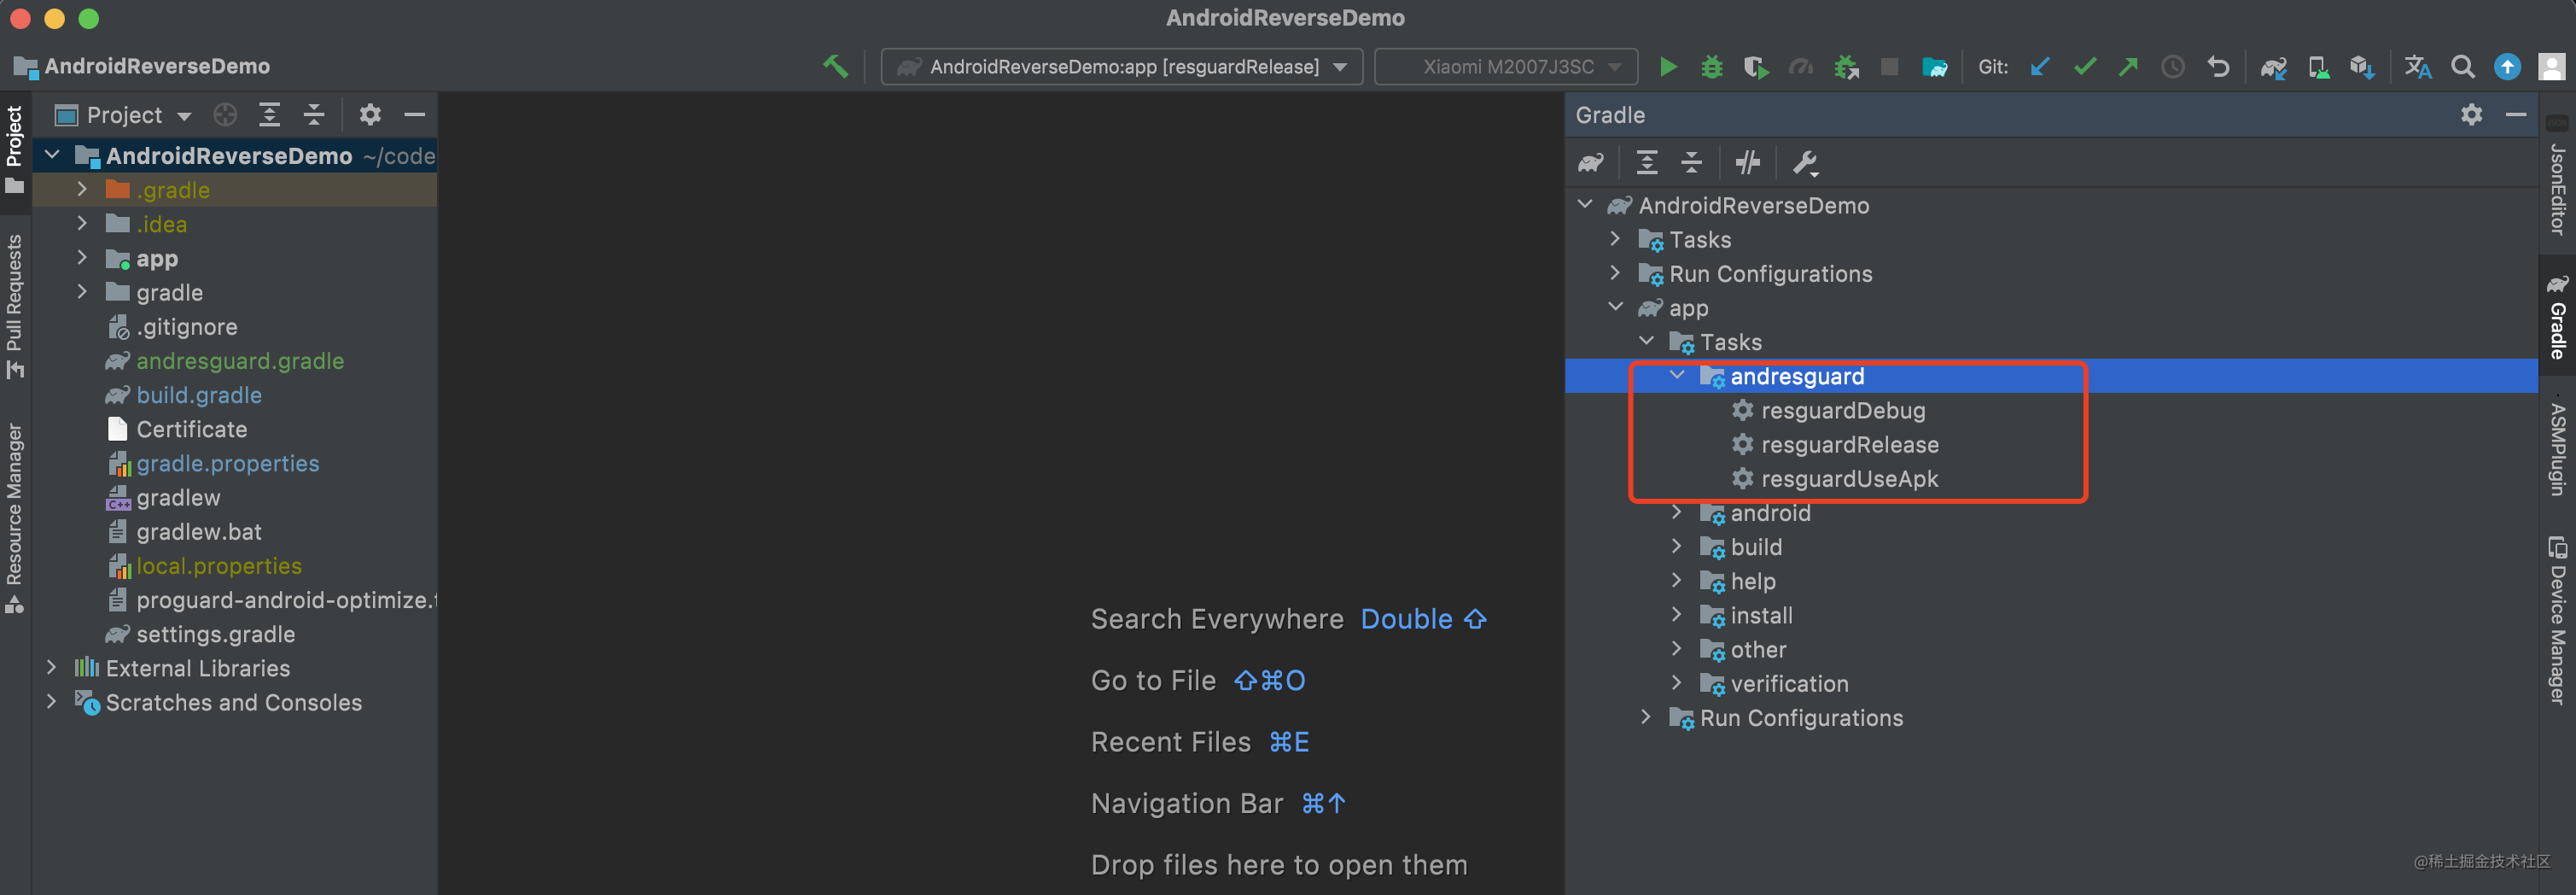Commit changes with Git checkmark icon
Screen dimensions: 2576x895
[x=2085, y=67]
